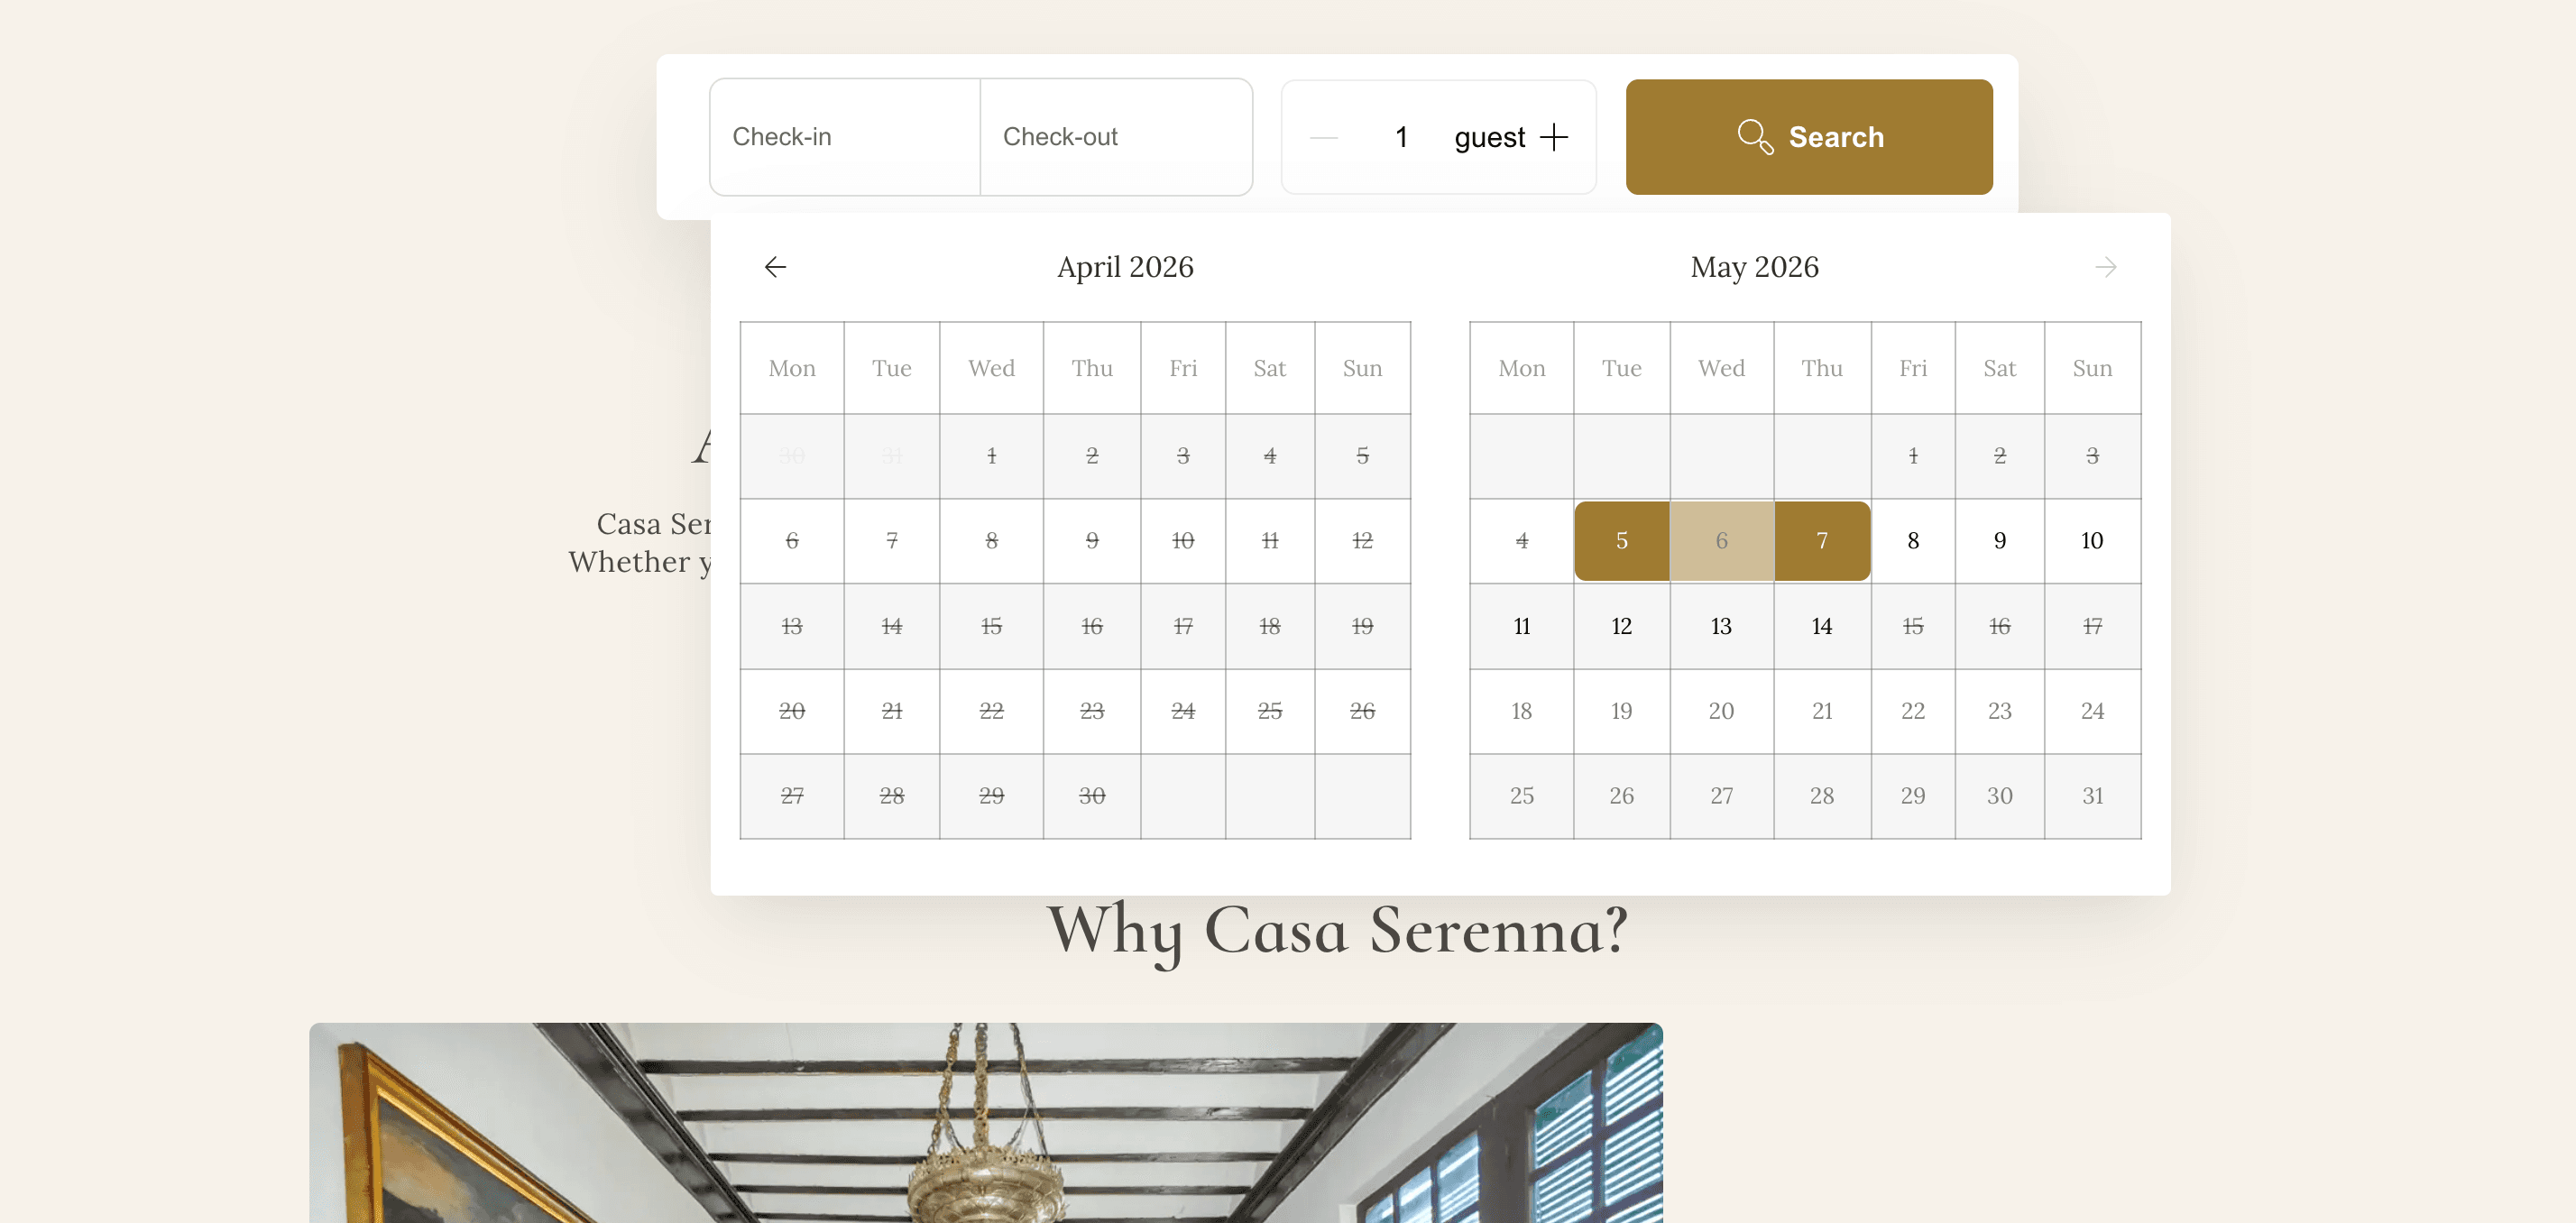
Task: Click the May 2026 month label
Action: (x=1754, y=266)
